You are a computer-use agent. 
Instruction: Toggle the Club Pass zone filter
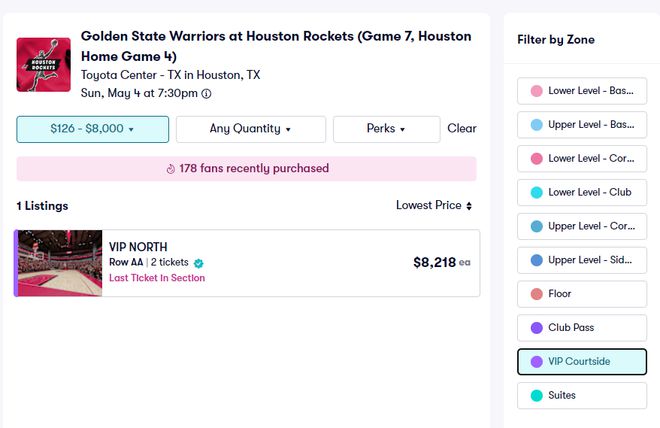(582, 327)
